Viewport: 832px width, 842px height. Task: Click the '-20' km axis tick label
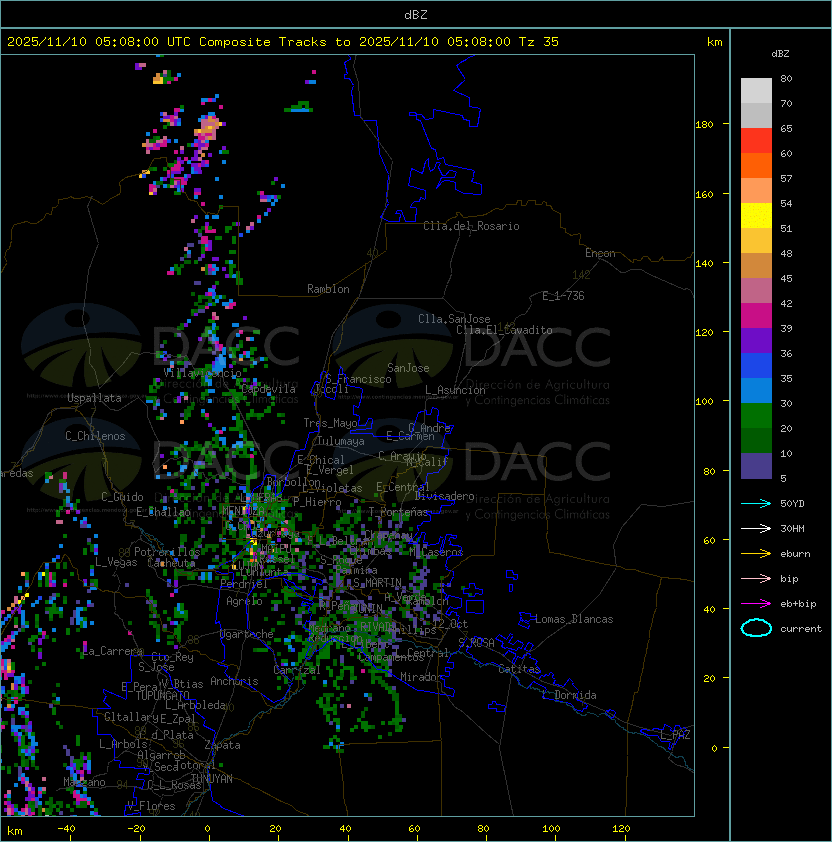click(x=136, y=829)
